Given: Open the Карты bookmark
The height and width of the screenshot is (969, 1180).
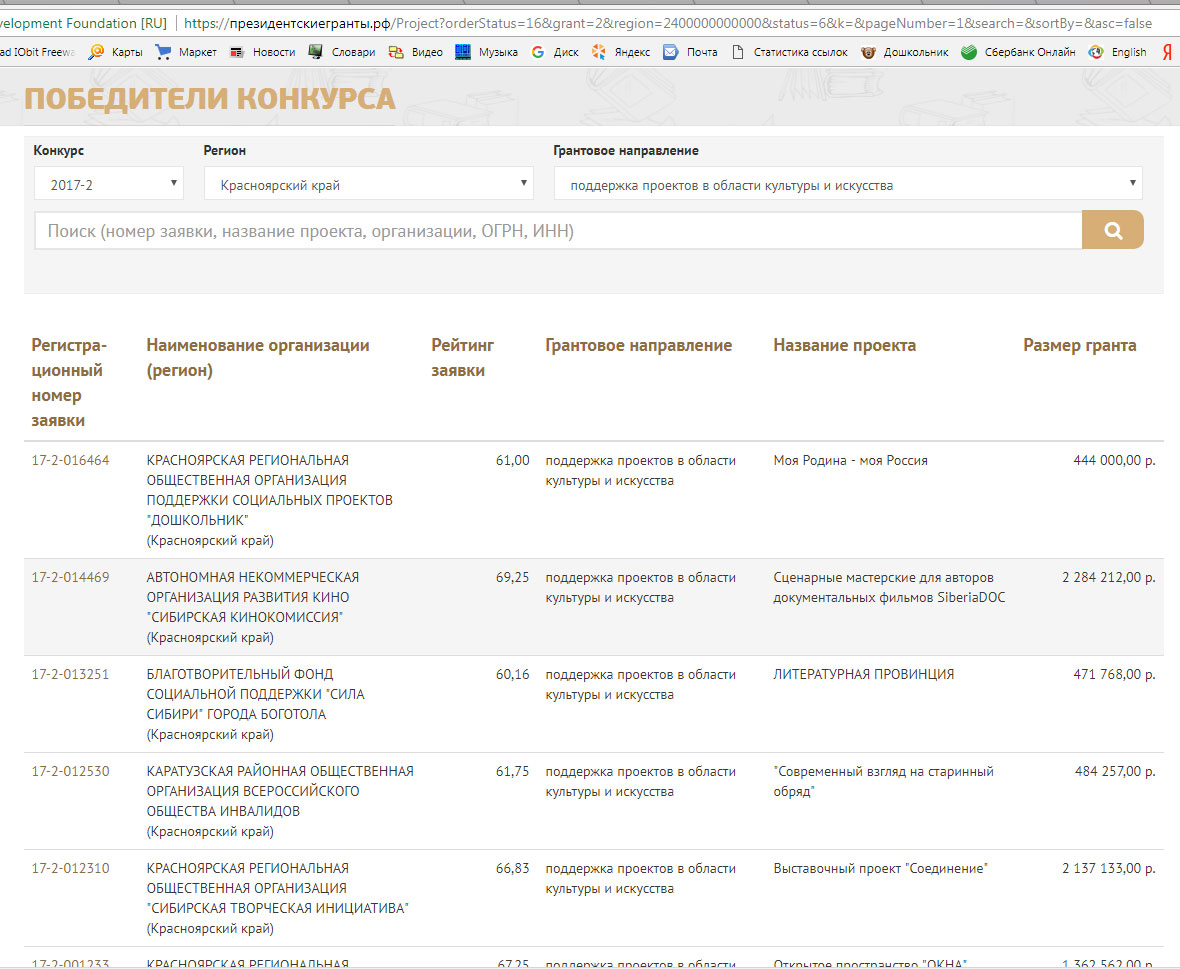Looking at the screenshot, I should click(116, 52).
